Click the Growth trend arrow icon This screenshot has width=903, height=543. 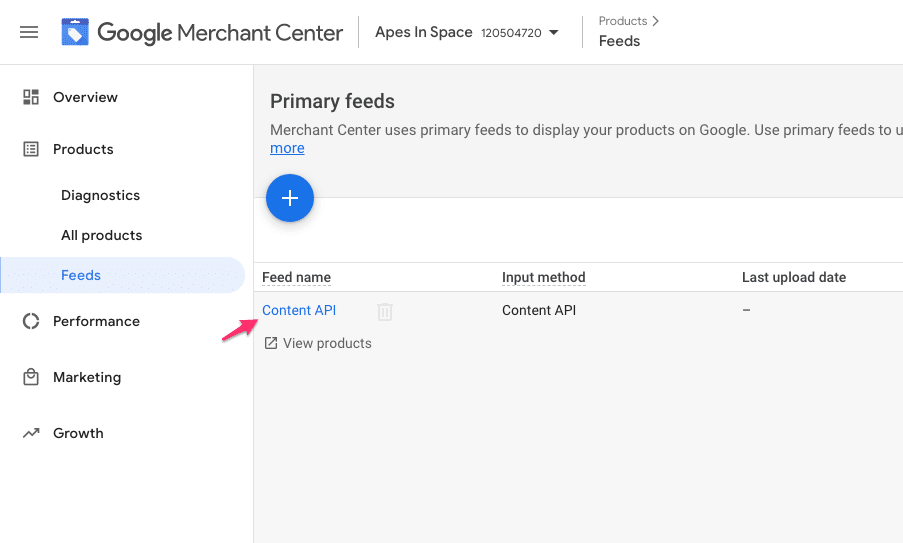[x=31, y=433]
